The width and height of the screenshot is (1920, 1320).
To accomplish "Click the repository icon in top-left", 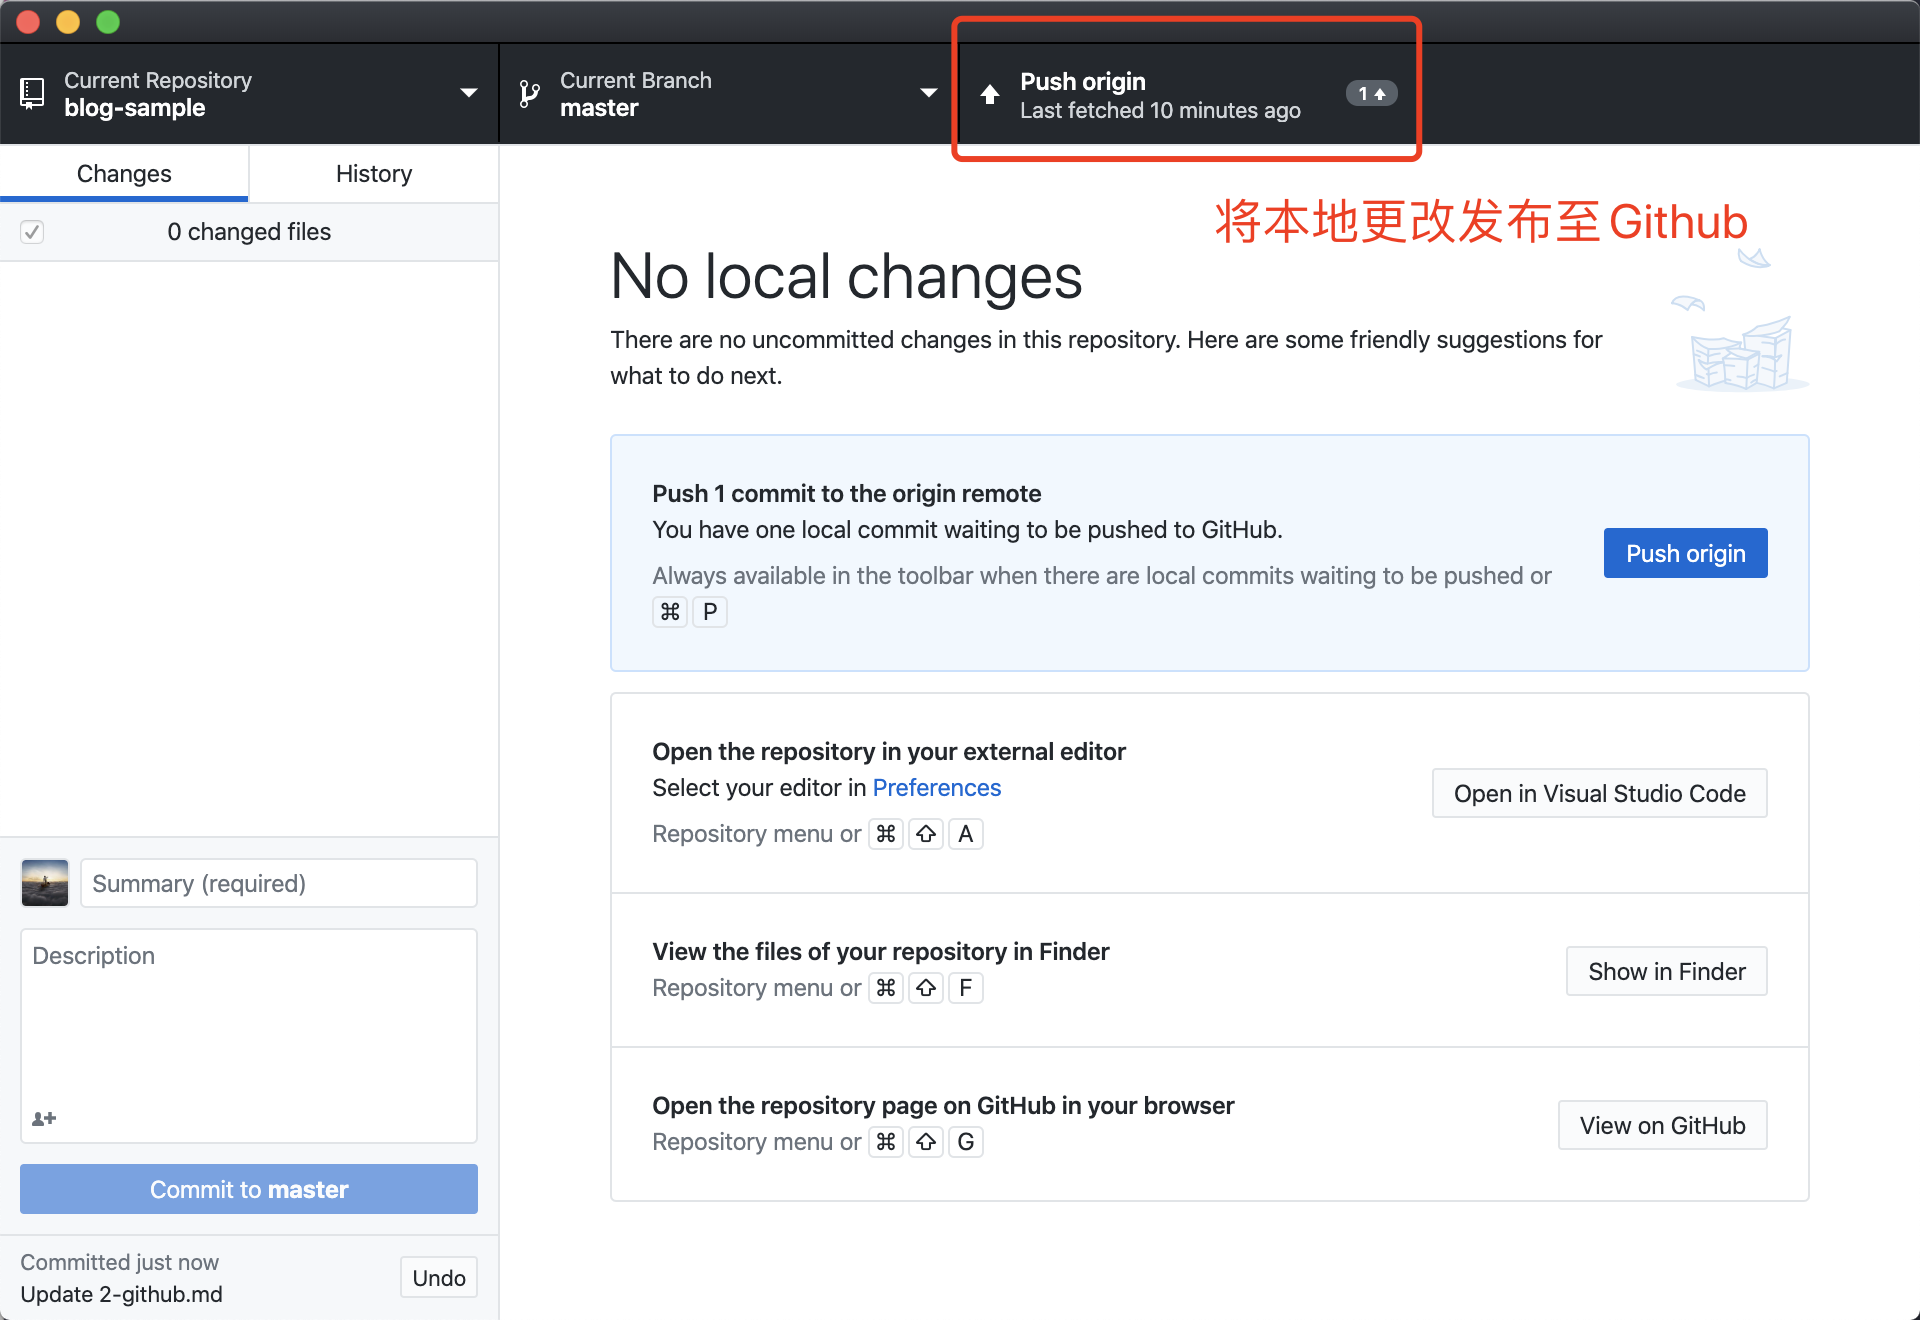I will click(x=31, y=92).
